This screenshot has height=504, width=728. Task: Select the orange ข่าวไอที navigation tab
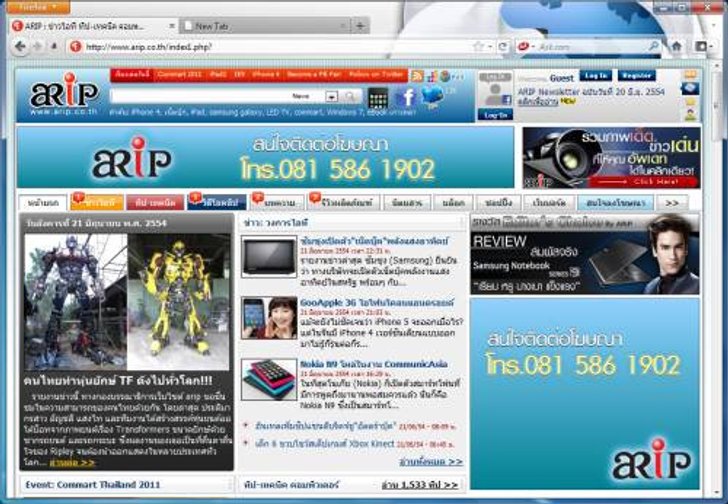pos(97,203)
